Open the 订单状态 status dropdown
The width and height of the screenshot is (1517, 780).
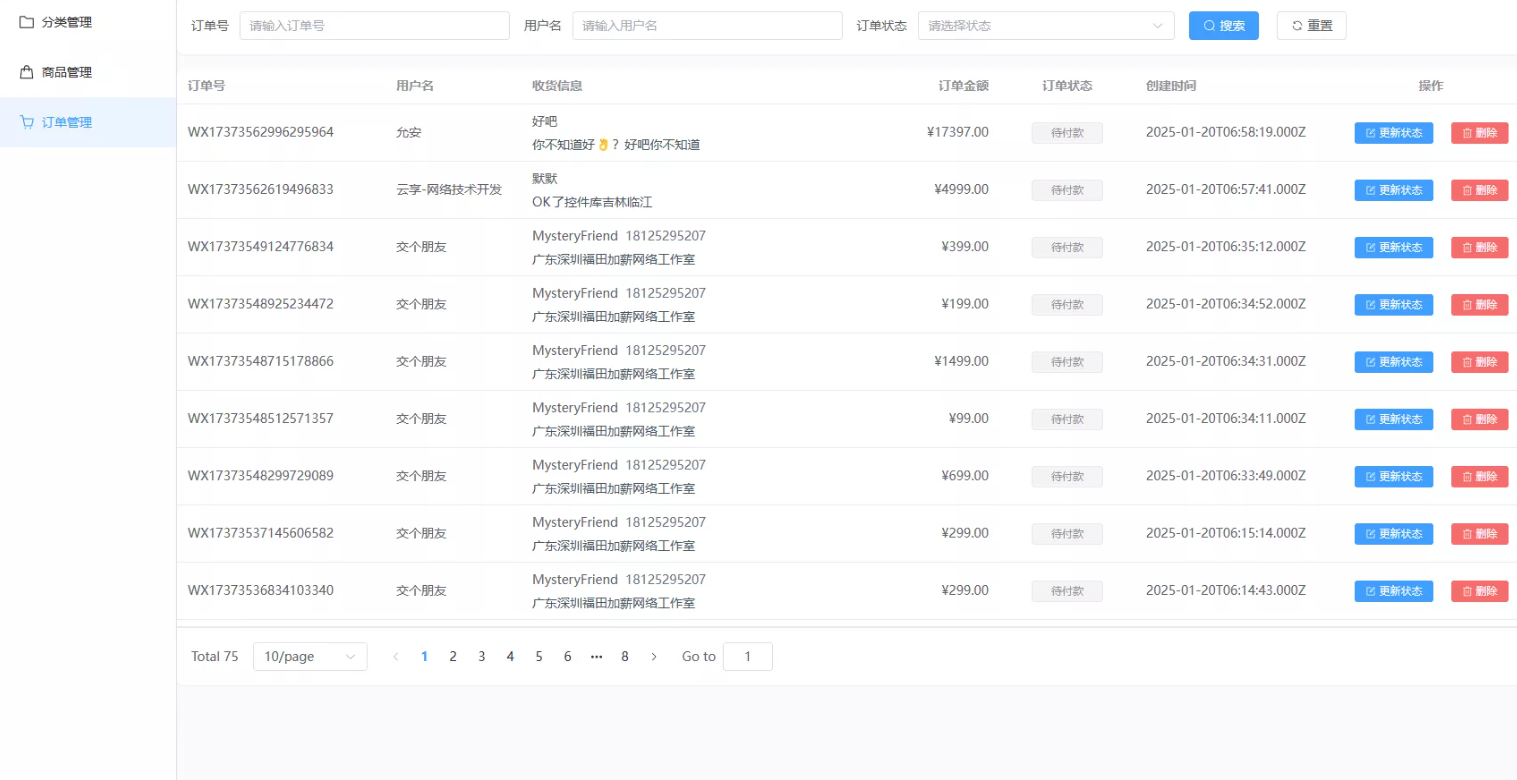pyautogui.click(x=1045, y=25)
